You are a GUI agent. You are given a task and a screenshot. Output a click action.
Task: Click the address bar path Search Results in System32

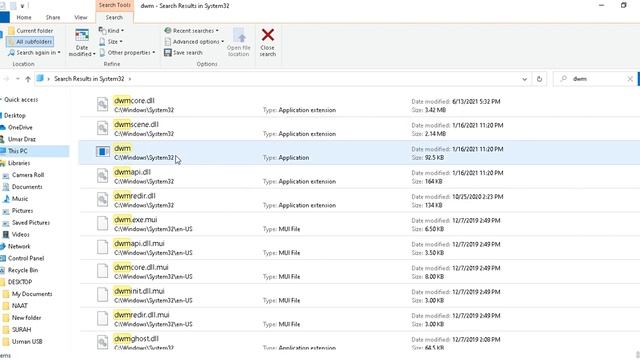coord(89,79)
